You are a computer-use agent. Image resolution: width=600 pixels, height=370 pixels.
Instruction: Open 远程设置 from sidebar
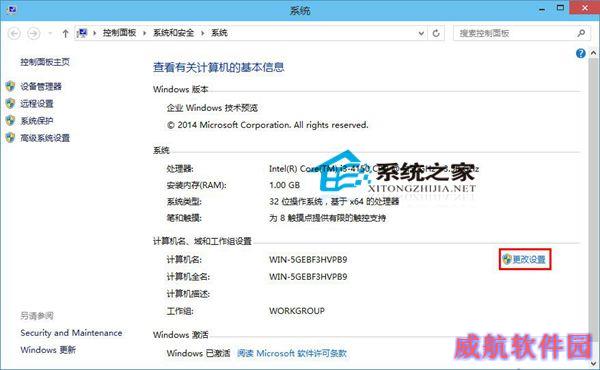(x=37, y=104)
